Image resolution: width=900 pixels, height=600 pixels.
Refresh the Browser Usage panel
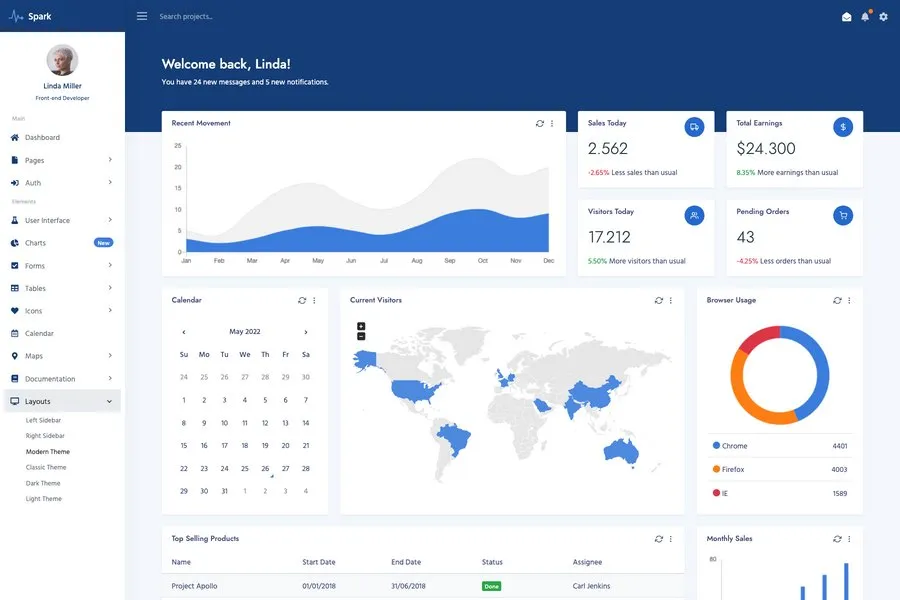pyautogui.click(x=837, y=300)
